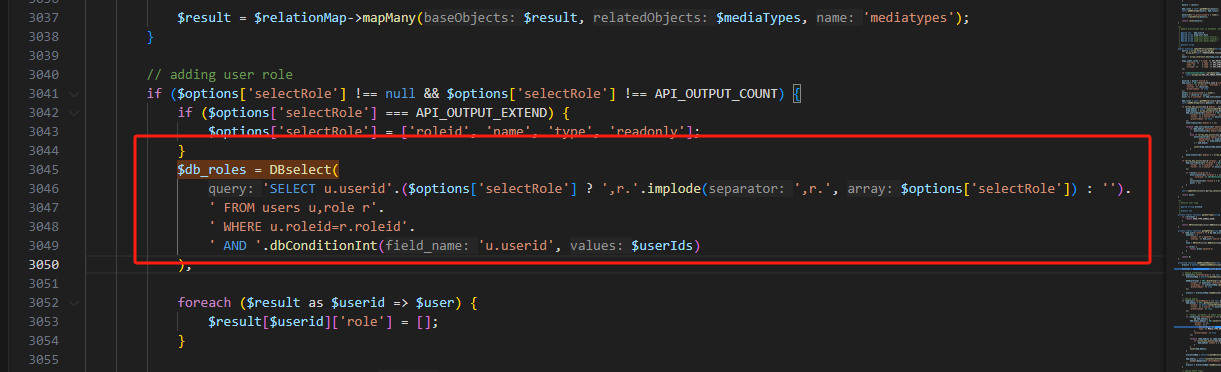The image size is (1221, 372).
Task: Collapse the code fold at line 3041
Action: [x=74, y=94]
